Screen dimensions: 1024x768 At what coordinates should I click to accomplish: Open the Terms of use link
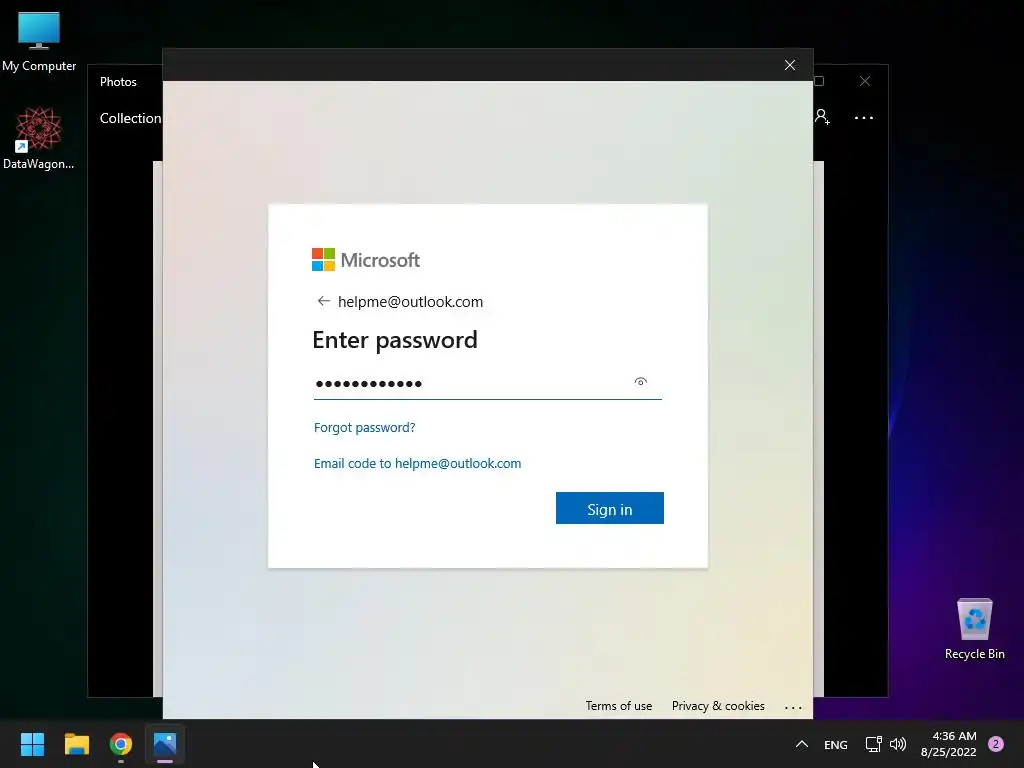coord(618,706)
